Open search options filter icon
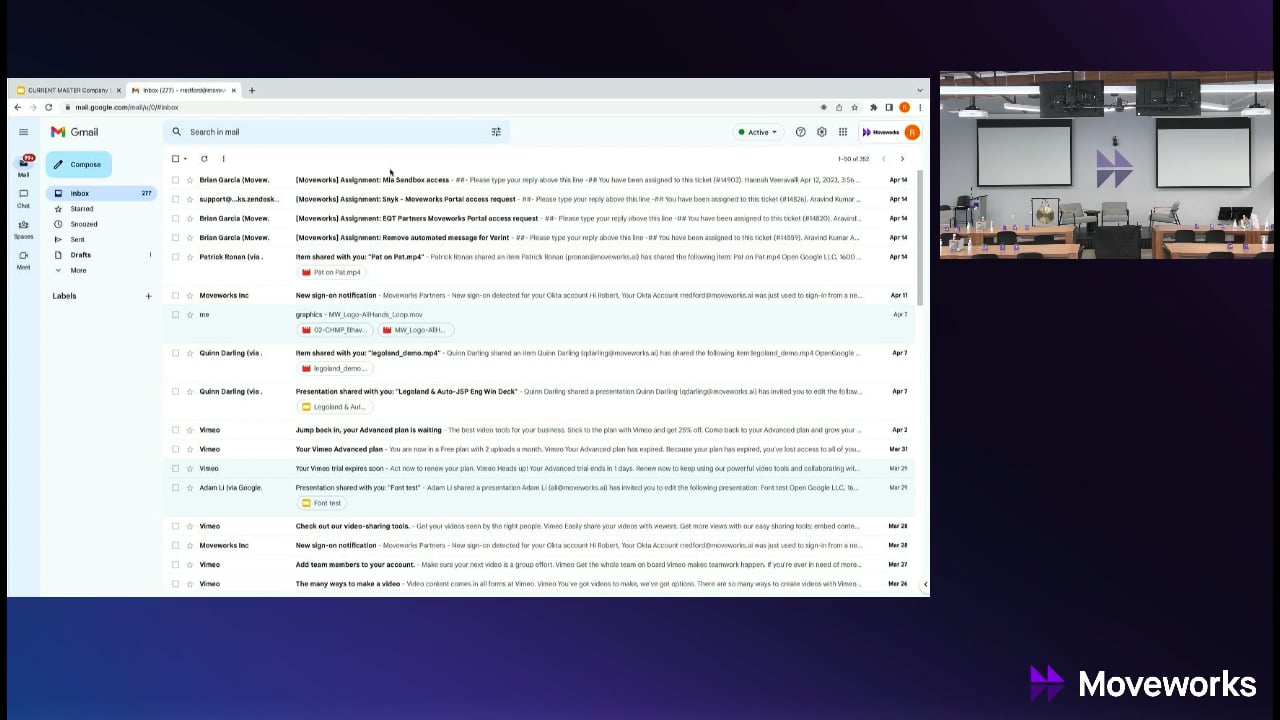 click(x=496, y=132)
